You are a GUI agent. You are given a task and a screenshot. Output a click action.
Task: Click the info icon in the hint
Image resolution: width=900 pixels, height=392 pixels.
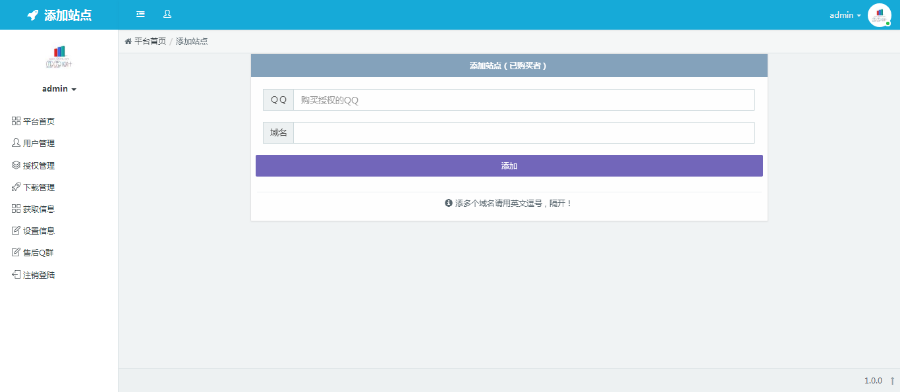[449, 203]
